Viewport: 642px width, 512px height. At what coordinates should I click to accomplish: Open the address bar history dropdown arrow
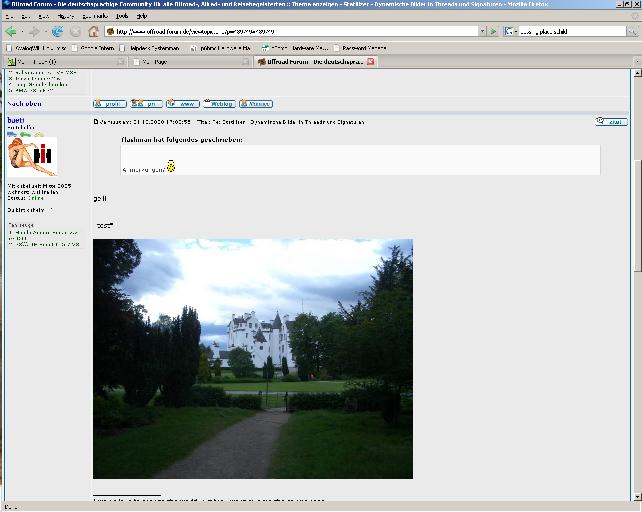coord(482,31)
